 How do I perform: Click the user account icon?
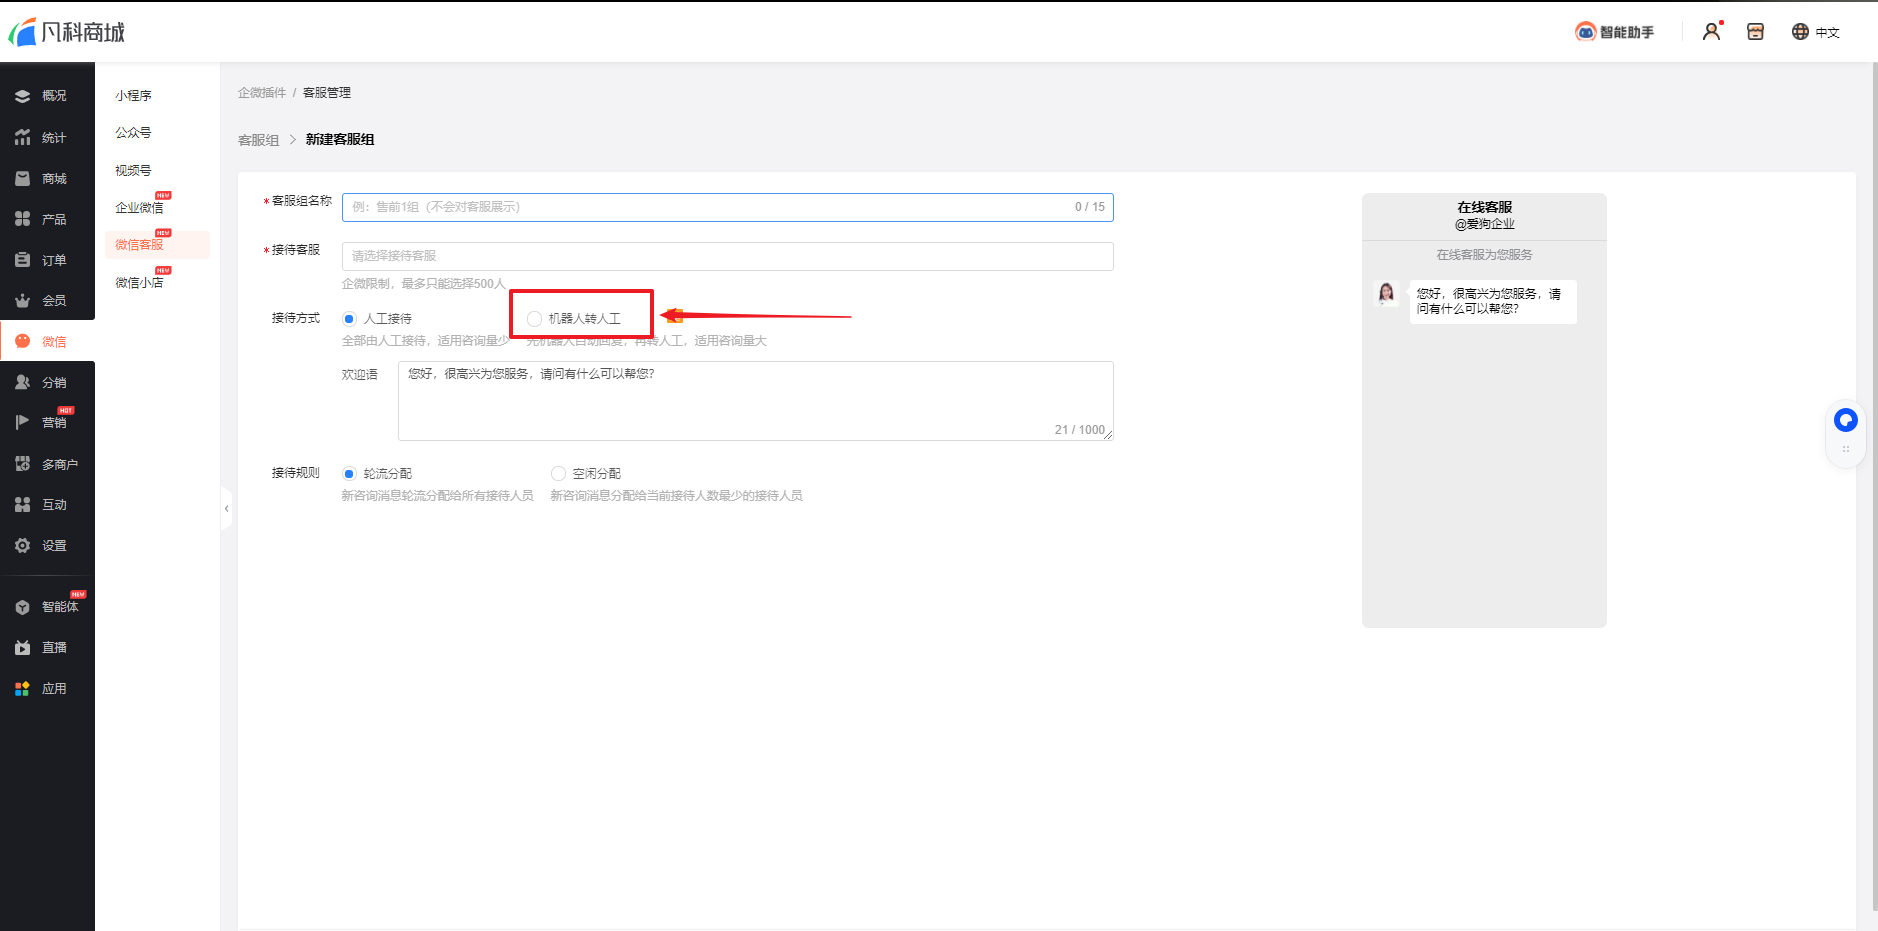pos(1711,32)
